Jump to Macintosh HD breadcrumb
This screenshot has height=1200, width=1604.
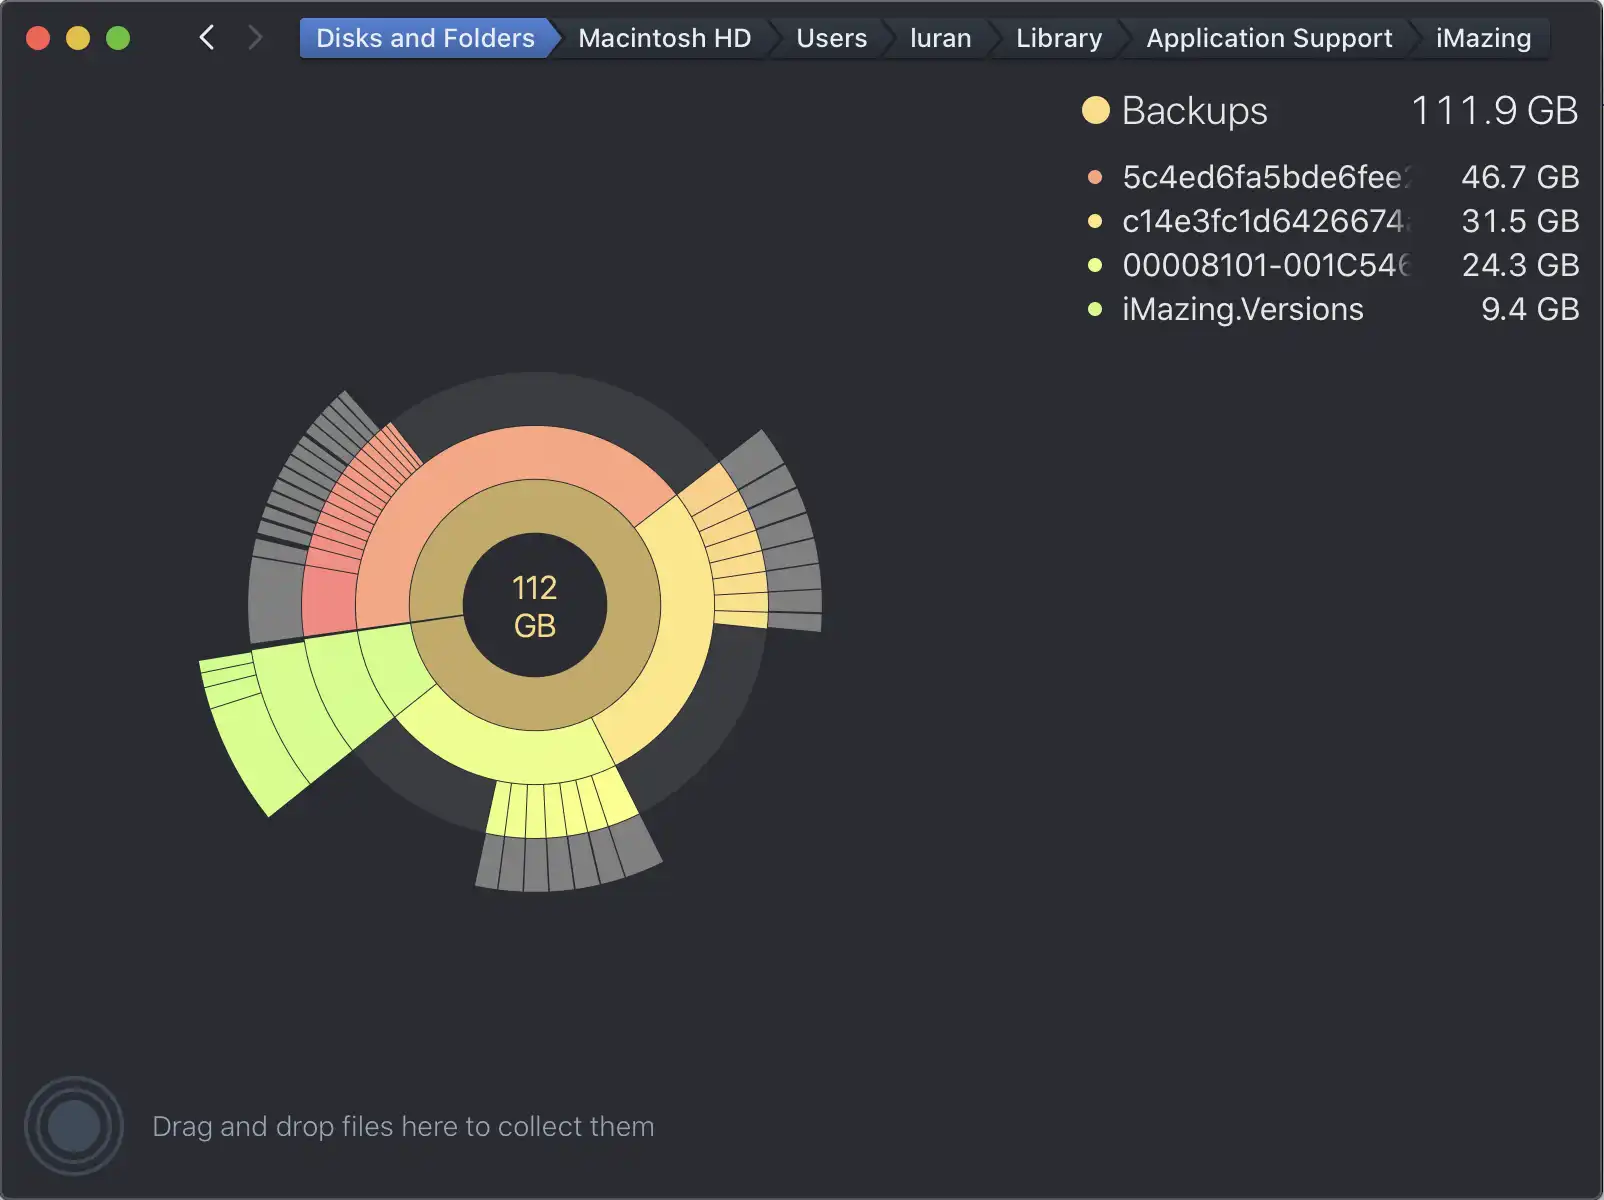click(664, 38)
